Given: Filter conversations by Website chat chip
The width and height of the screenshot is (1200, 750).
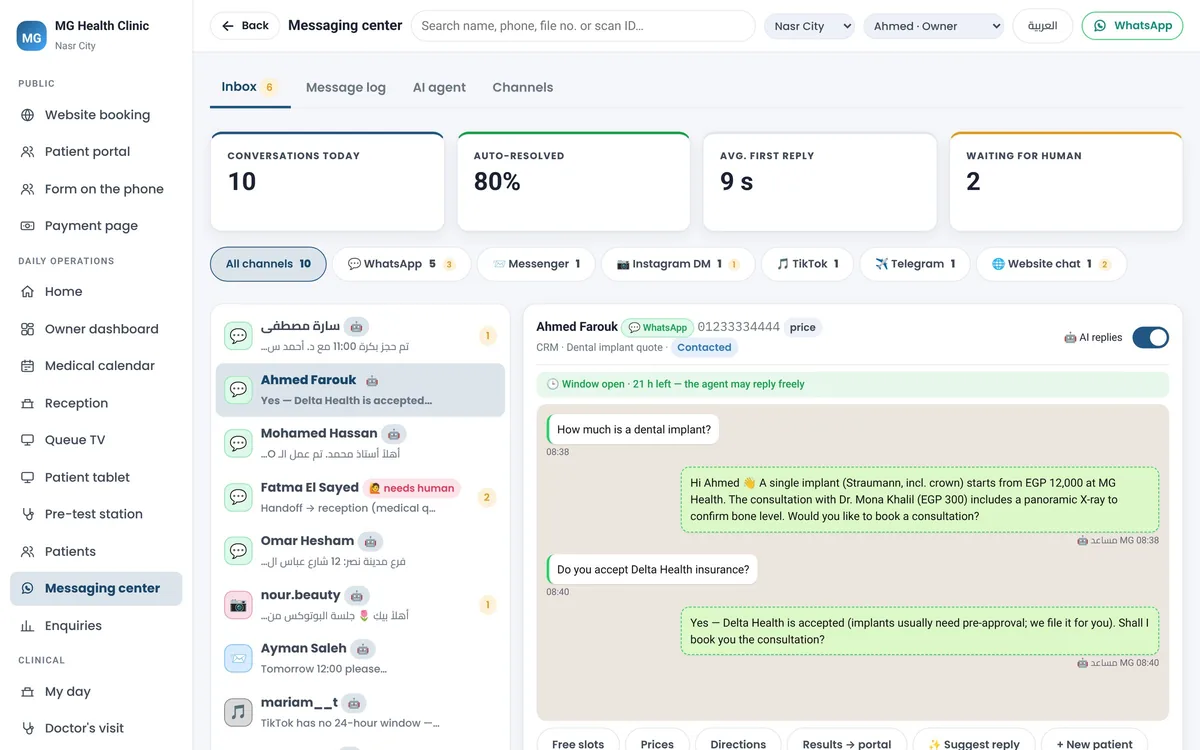Looking at the screenshot, I should 1051,264.
